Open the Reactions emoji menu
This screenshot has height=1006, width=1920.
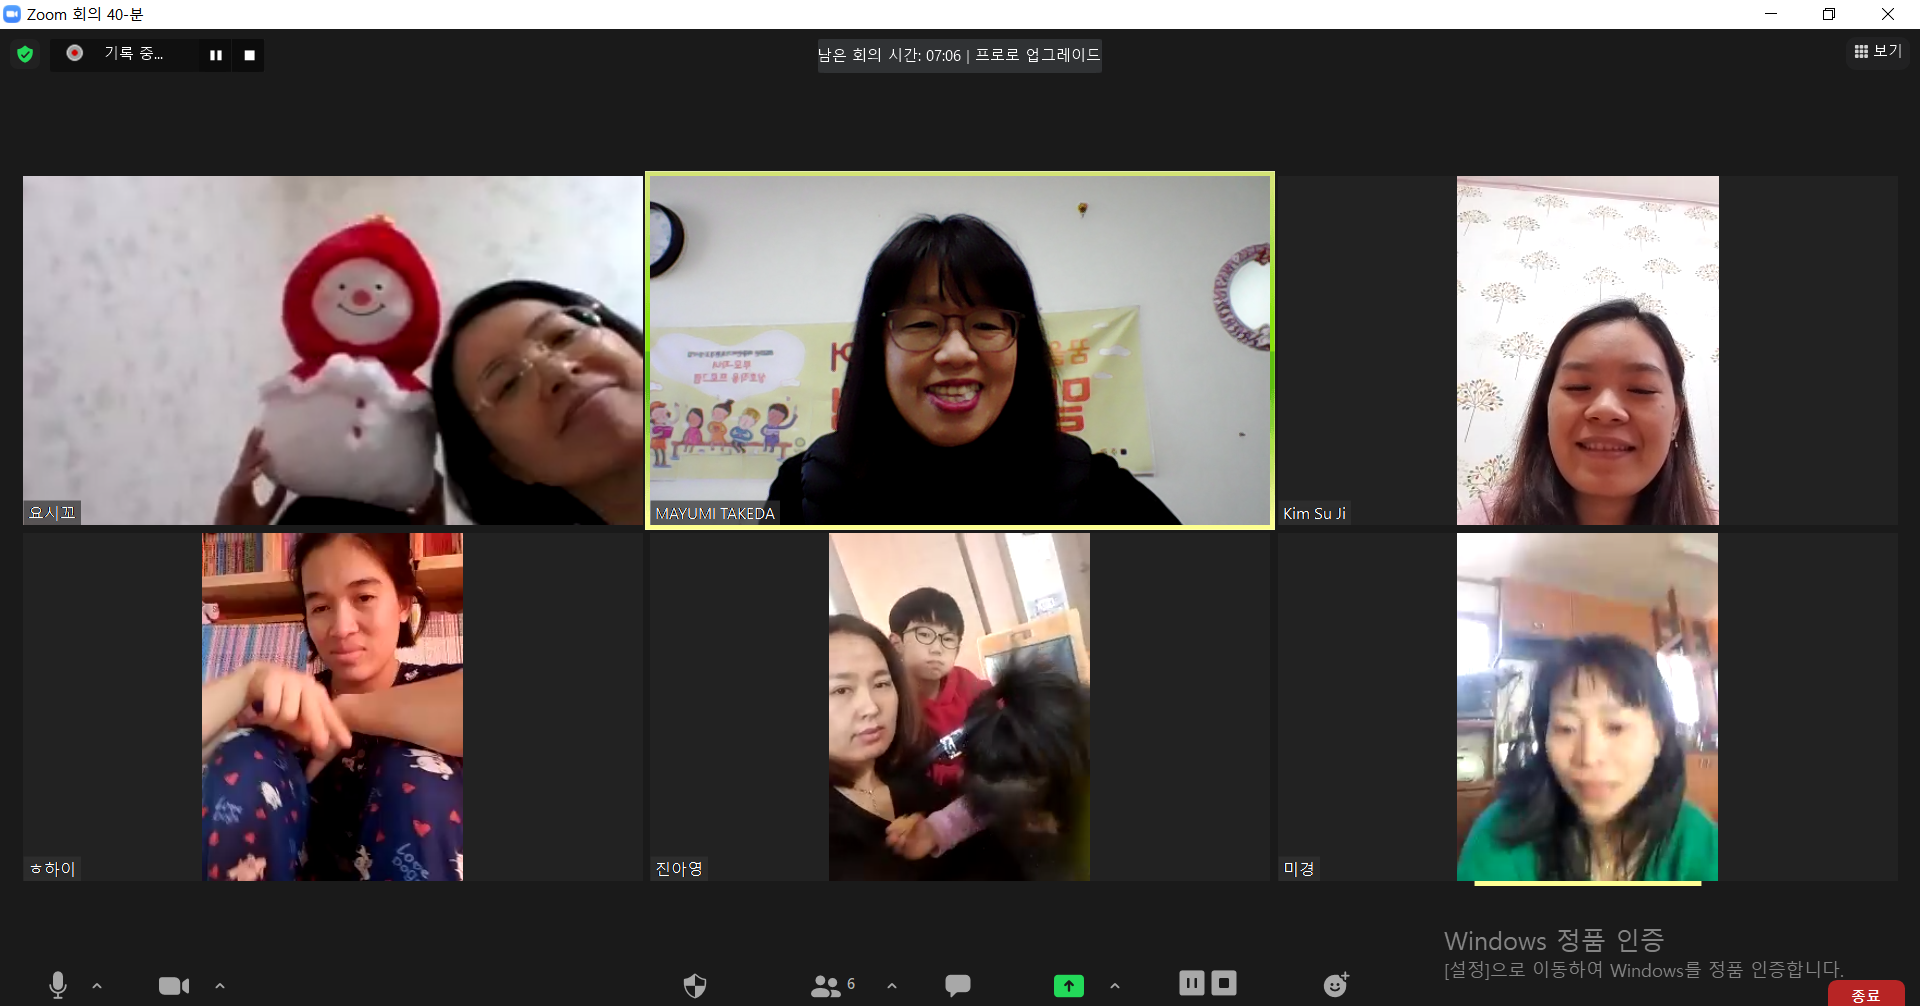pos(1336,985)
